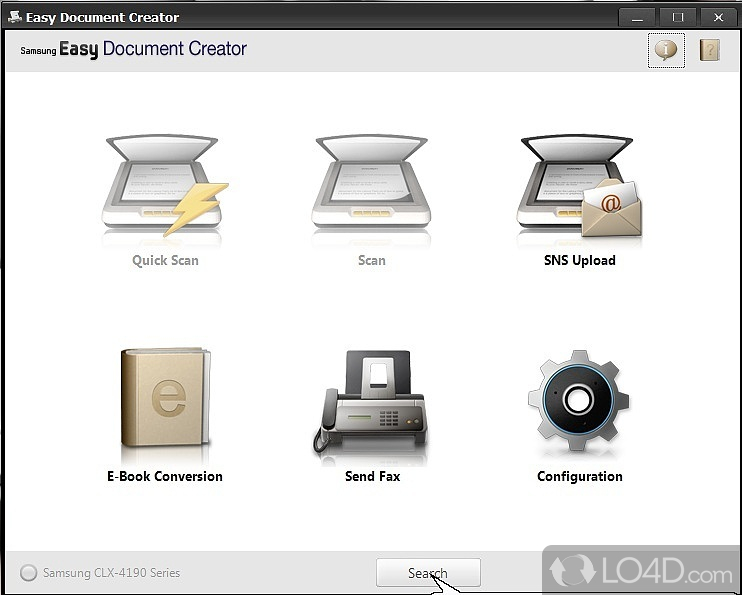Screen dimensions: 742x595
Task: Open the Configuration gear icon
Action: 578,400
